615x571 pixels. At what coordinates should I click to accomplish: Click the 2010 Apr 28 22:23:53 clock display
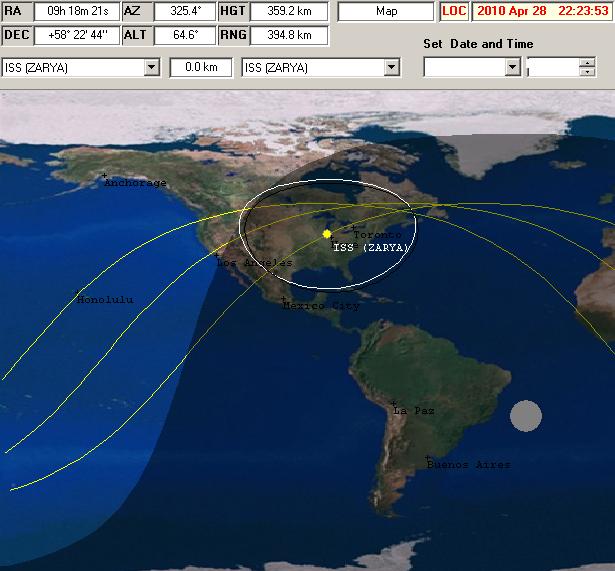543,11
